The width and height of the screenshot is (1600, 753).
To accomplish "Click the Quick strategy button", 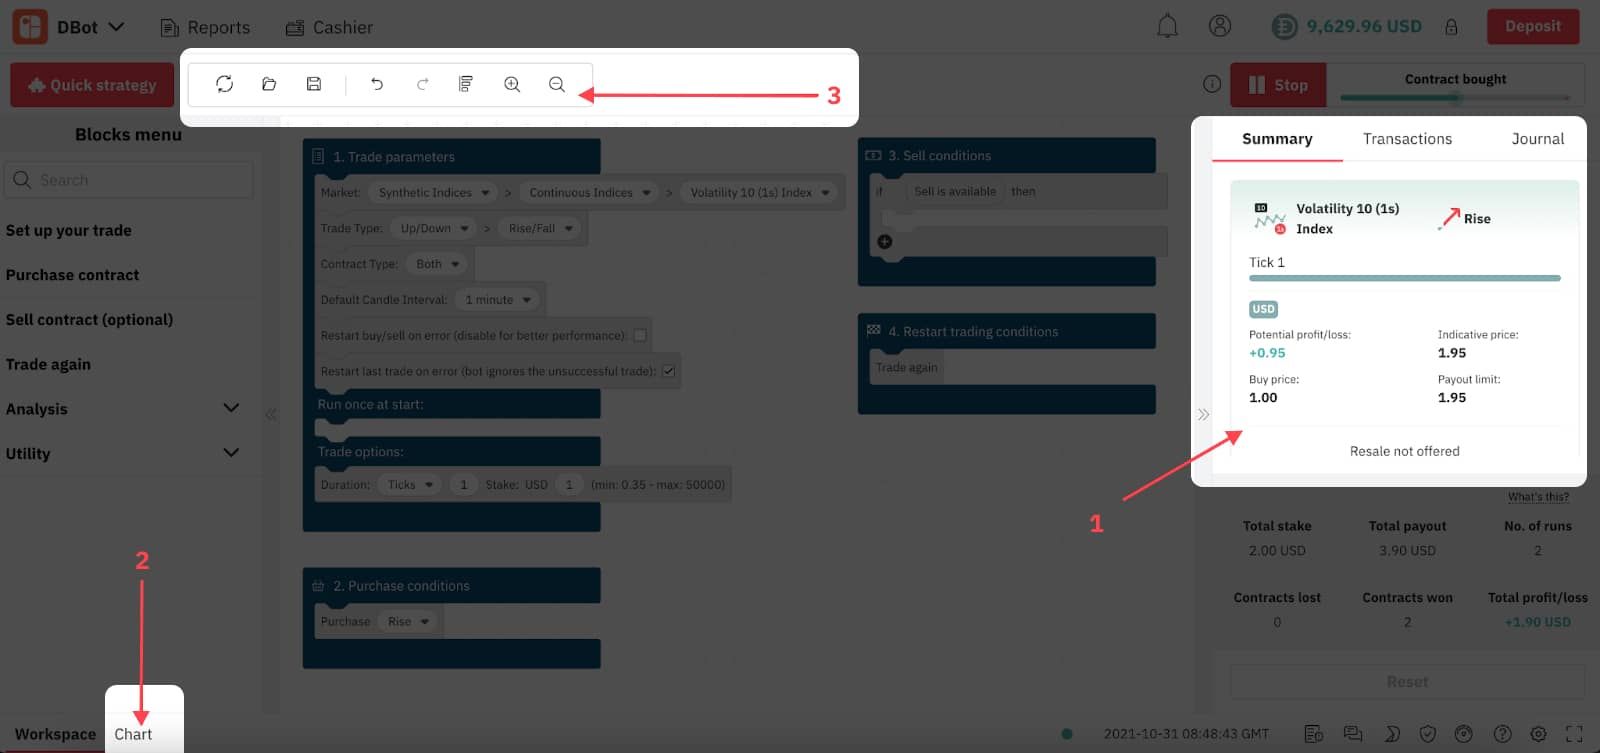I will pos(92,85).
